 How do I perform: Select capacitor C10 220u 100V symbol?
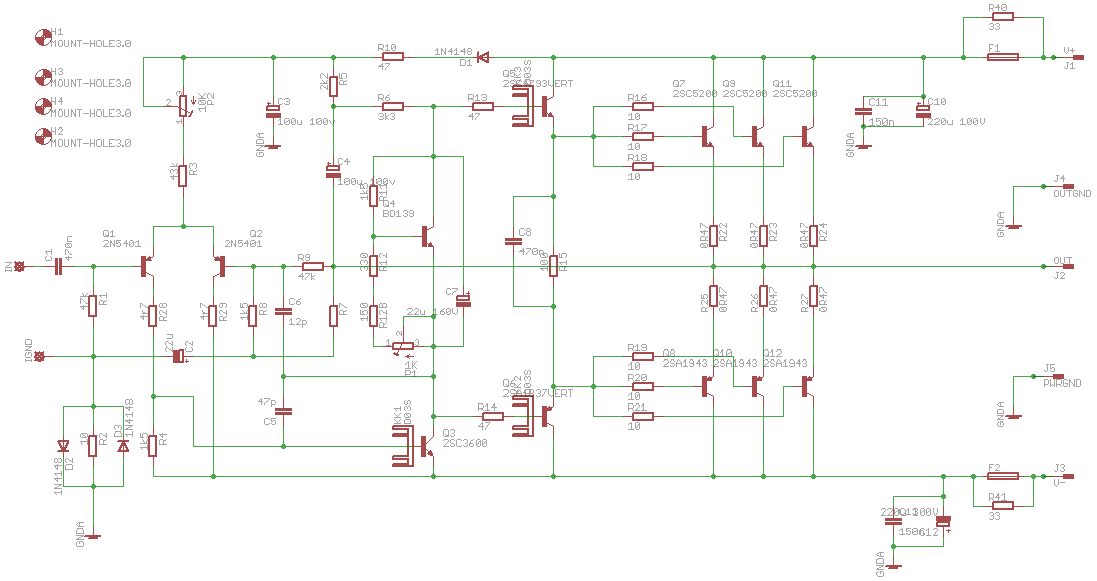(923, 111)
